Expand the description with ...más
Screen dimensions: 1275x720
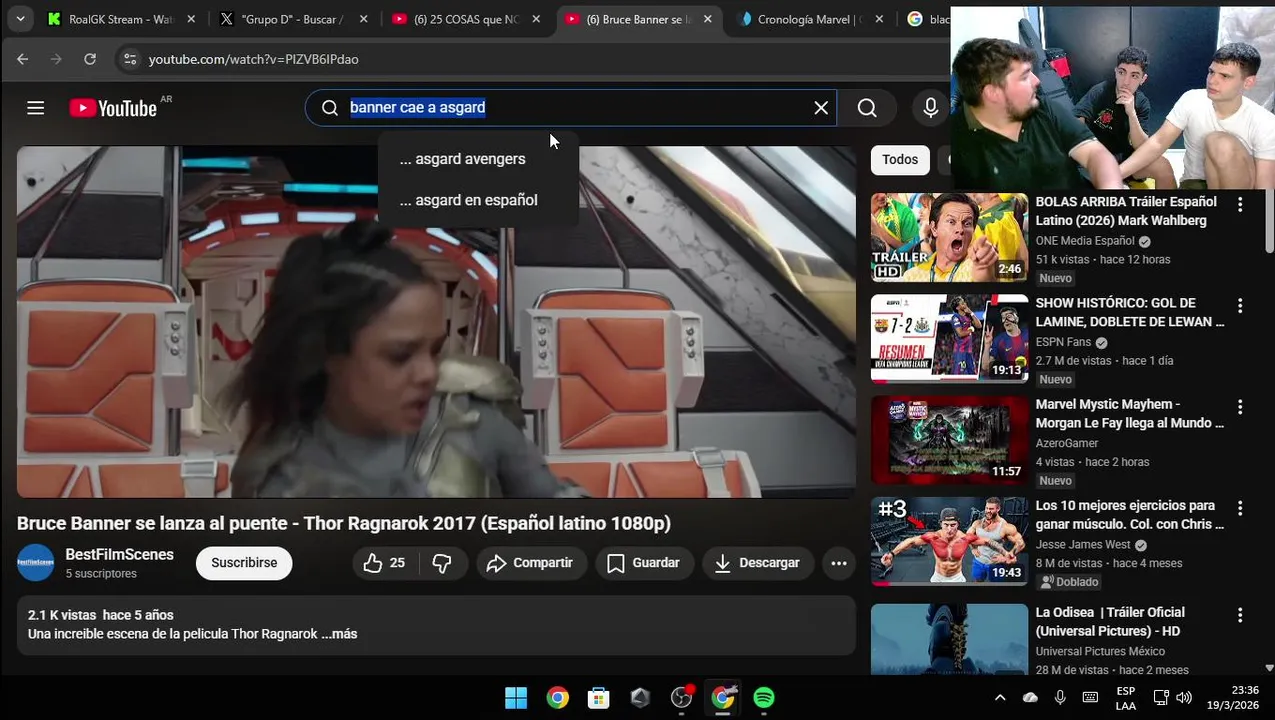(339, 634)
